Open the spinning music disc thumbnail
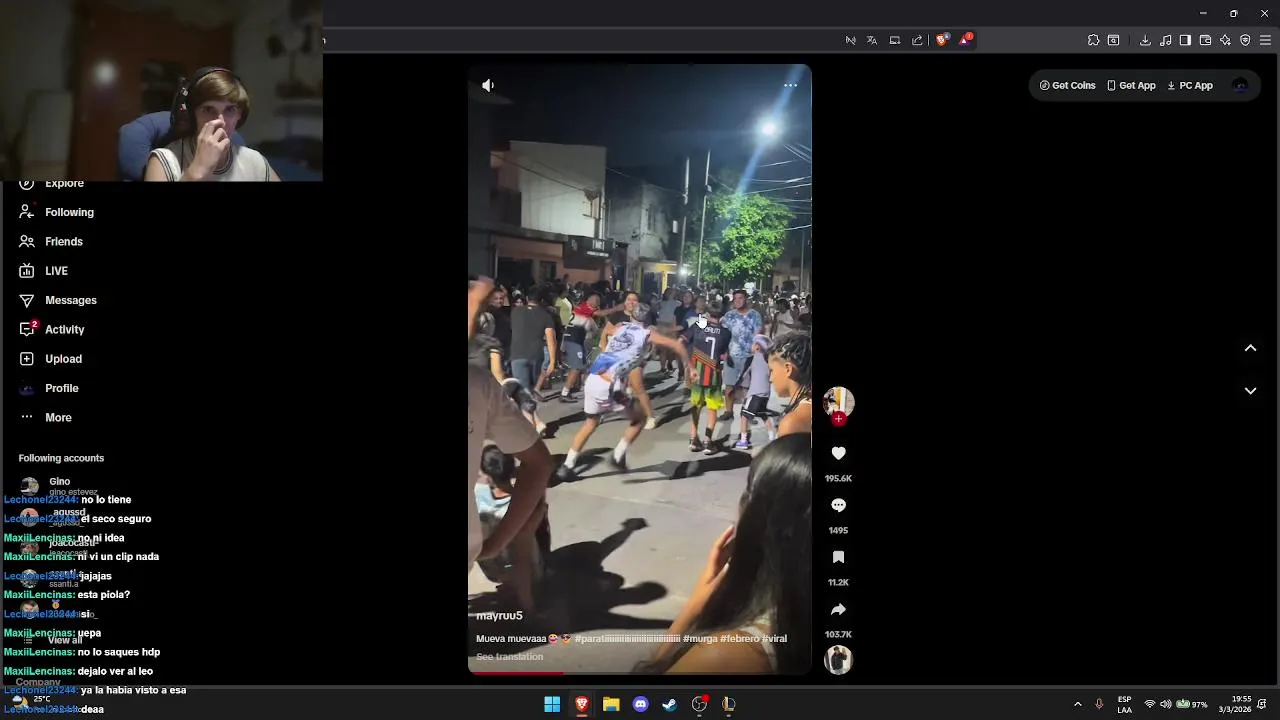 click(838, 660)
